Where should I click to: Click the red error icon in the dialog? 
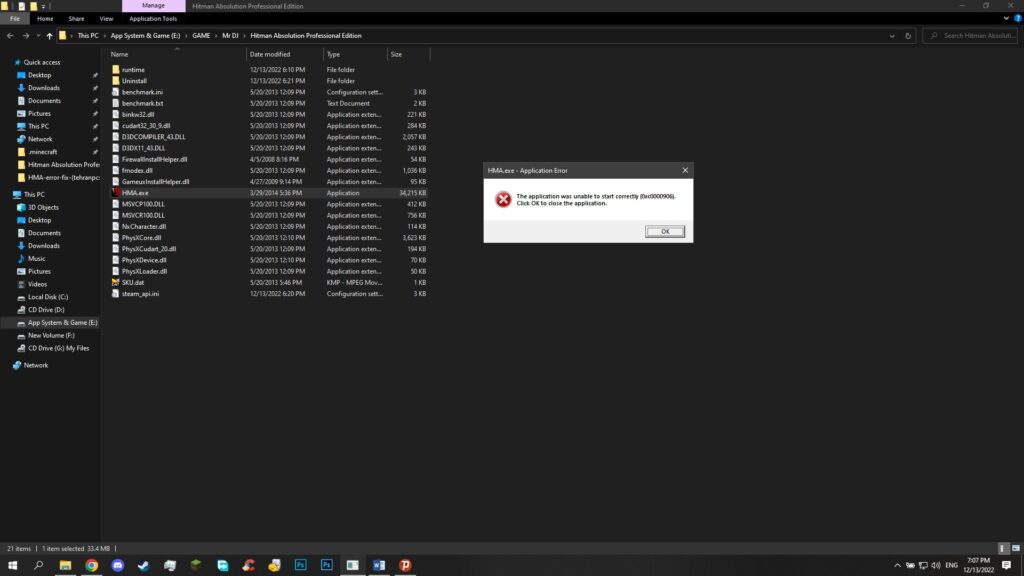(503, 200)
